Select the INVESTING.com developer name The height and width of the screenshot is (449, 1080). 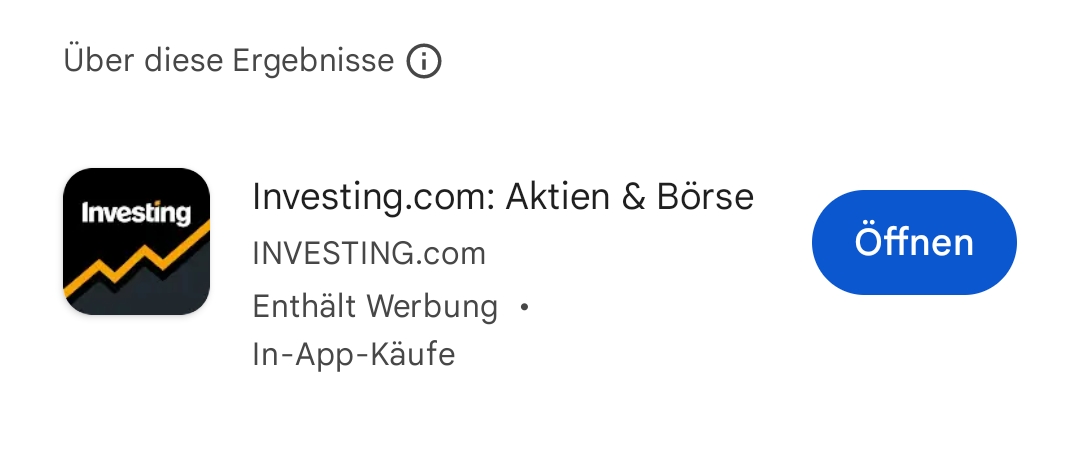click(369, 254)
